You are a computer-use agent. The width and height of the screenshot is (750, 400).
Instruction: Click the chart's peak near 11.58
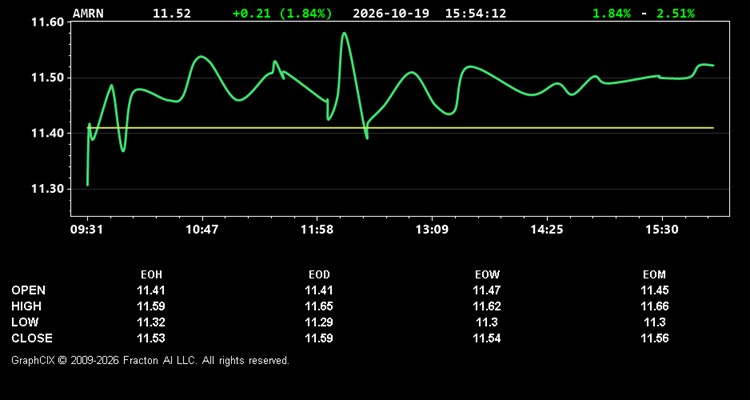pyautogui.click(x=344, y=33)
